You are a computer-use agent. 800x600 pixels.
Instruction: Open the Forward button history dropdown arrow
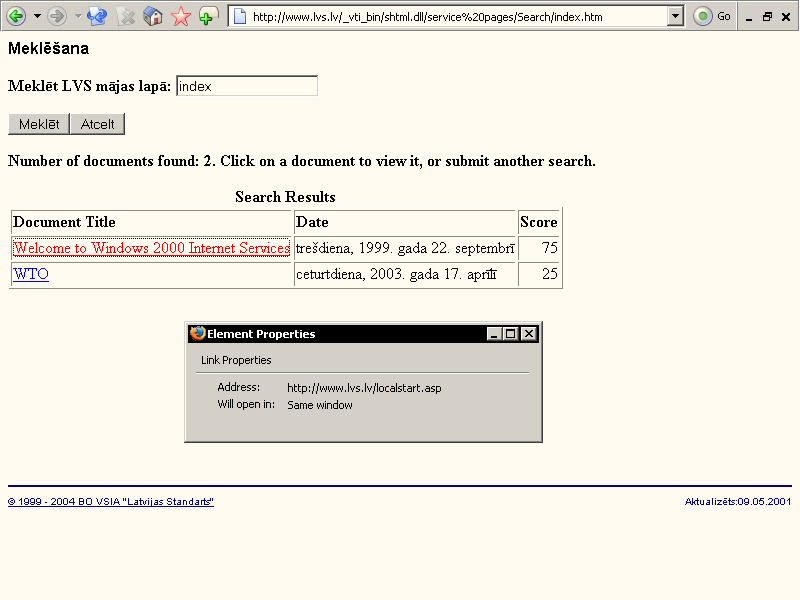coord(77,16)
